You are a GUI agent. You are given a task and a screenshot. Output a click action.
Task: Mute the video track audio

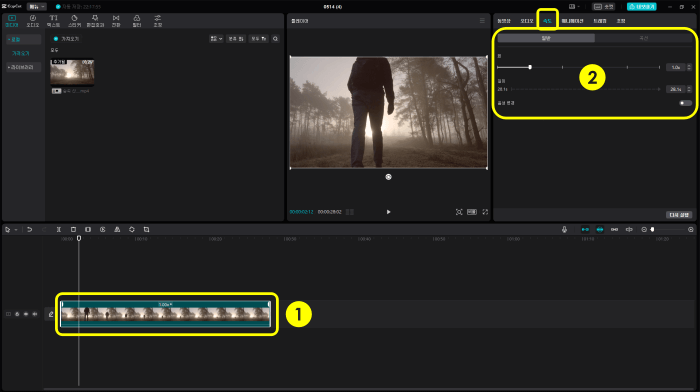pos(35,314)
